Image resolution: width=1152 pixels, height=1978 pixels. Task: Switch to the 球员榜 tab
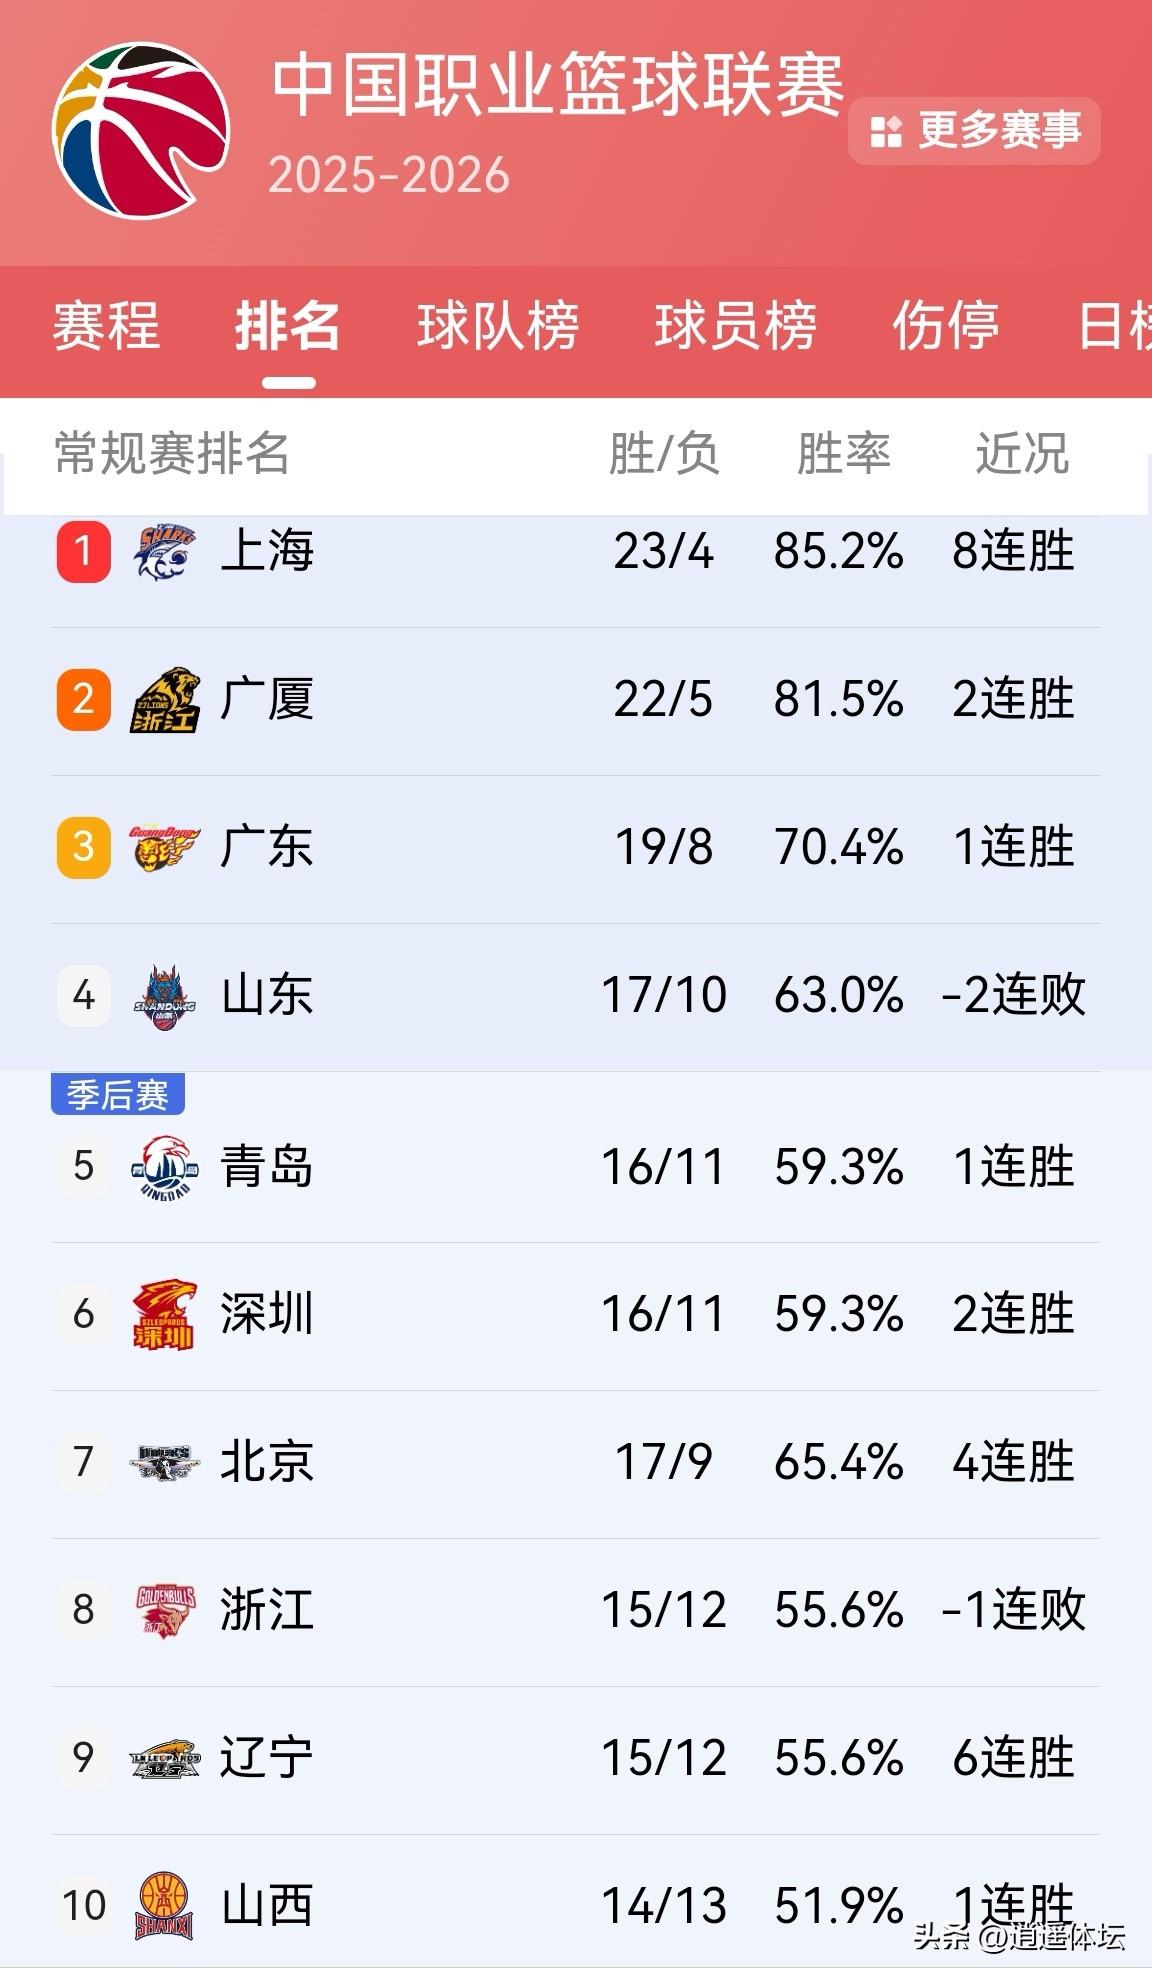tap(736, 329)
